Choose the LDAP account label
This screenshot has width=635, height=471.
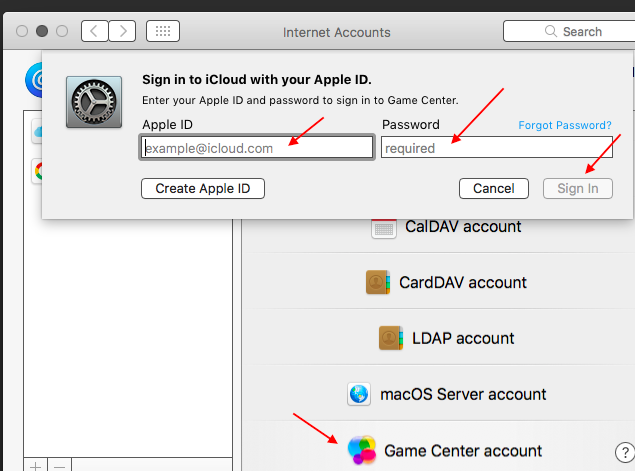pyautogui.click(x=463, y=339)
